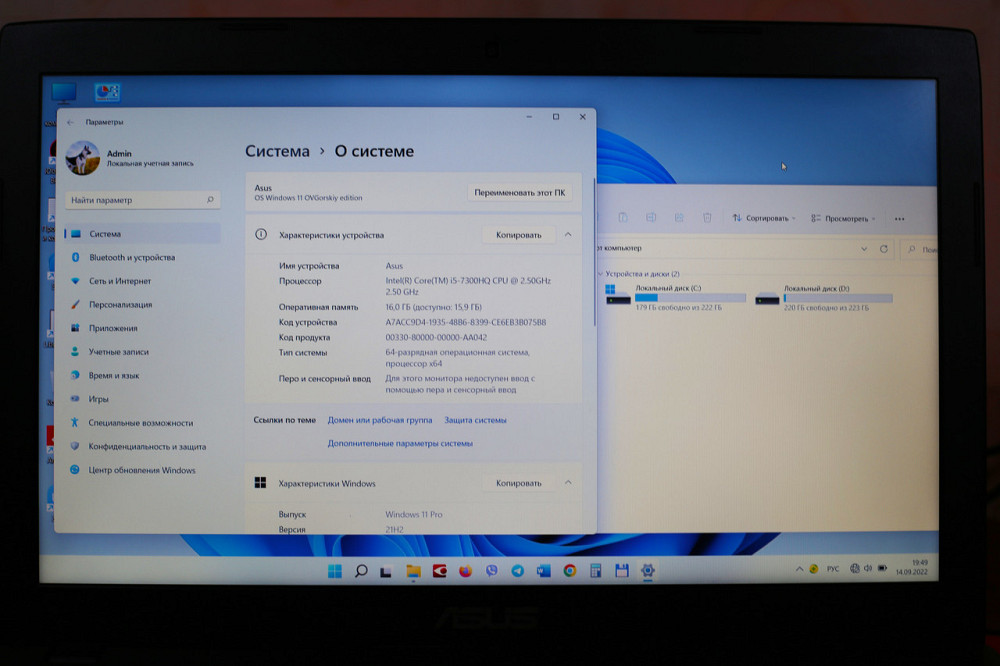Open the Windows Start menu
This screenshot has width=1000, height=666.
click(x=334, y=571)
